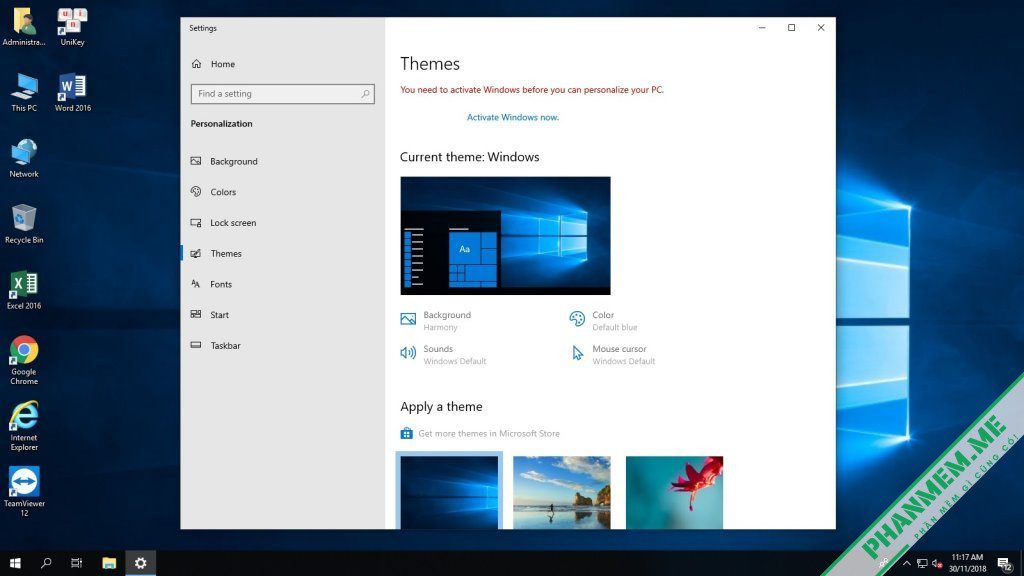1024x576 pixels.
Task: Open Sounds Windows Default option
Action: click(x=443, y=355)
